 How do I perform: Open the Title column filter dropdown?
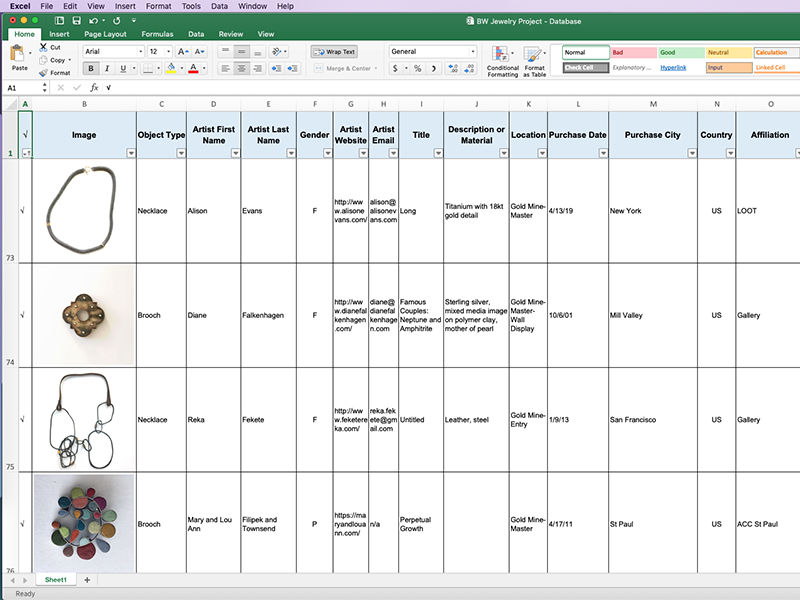coord(438,153)
